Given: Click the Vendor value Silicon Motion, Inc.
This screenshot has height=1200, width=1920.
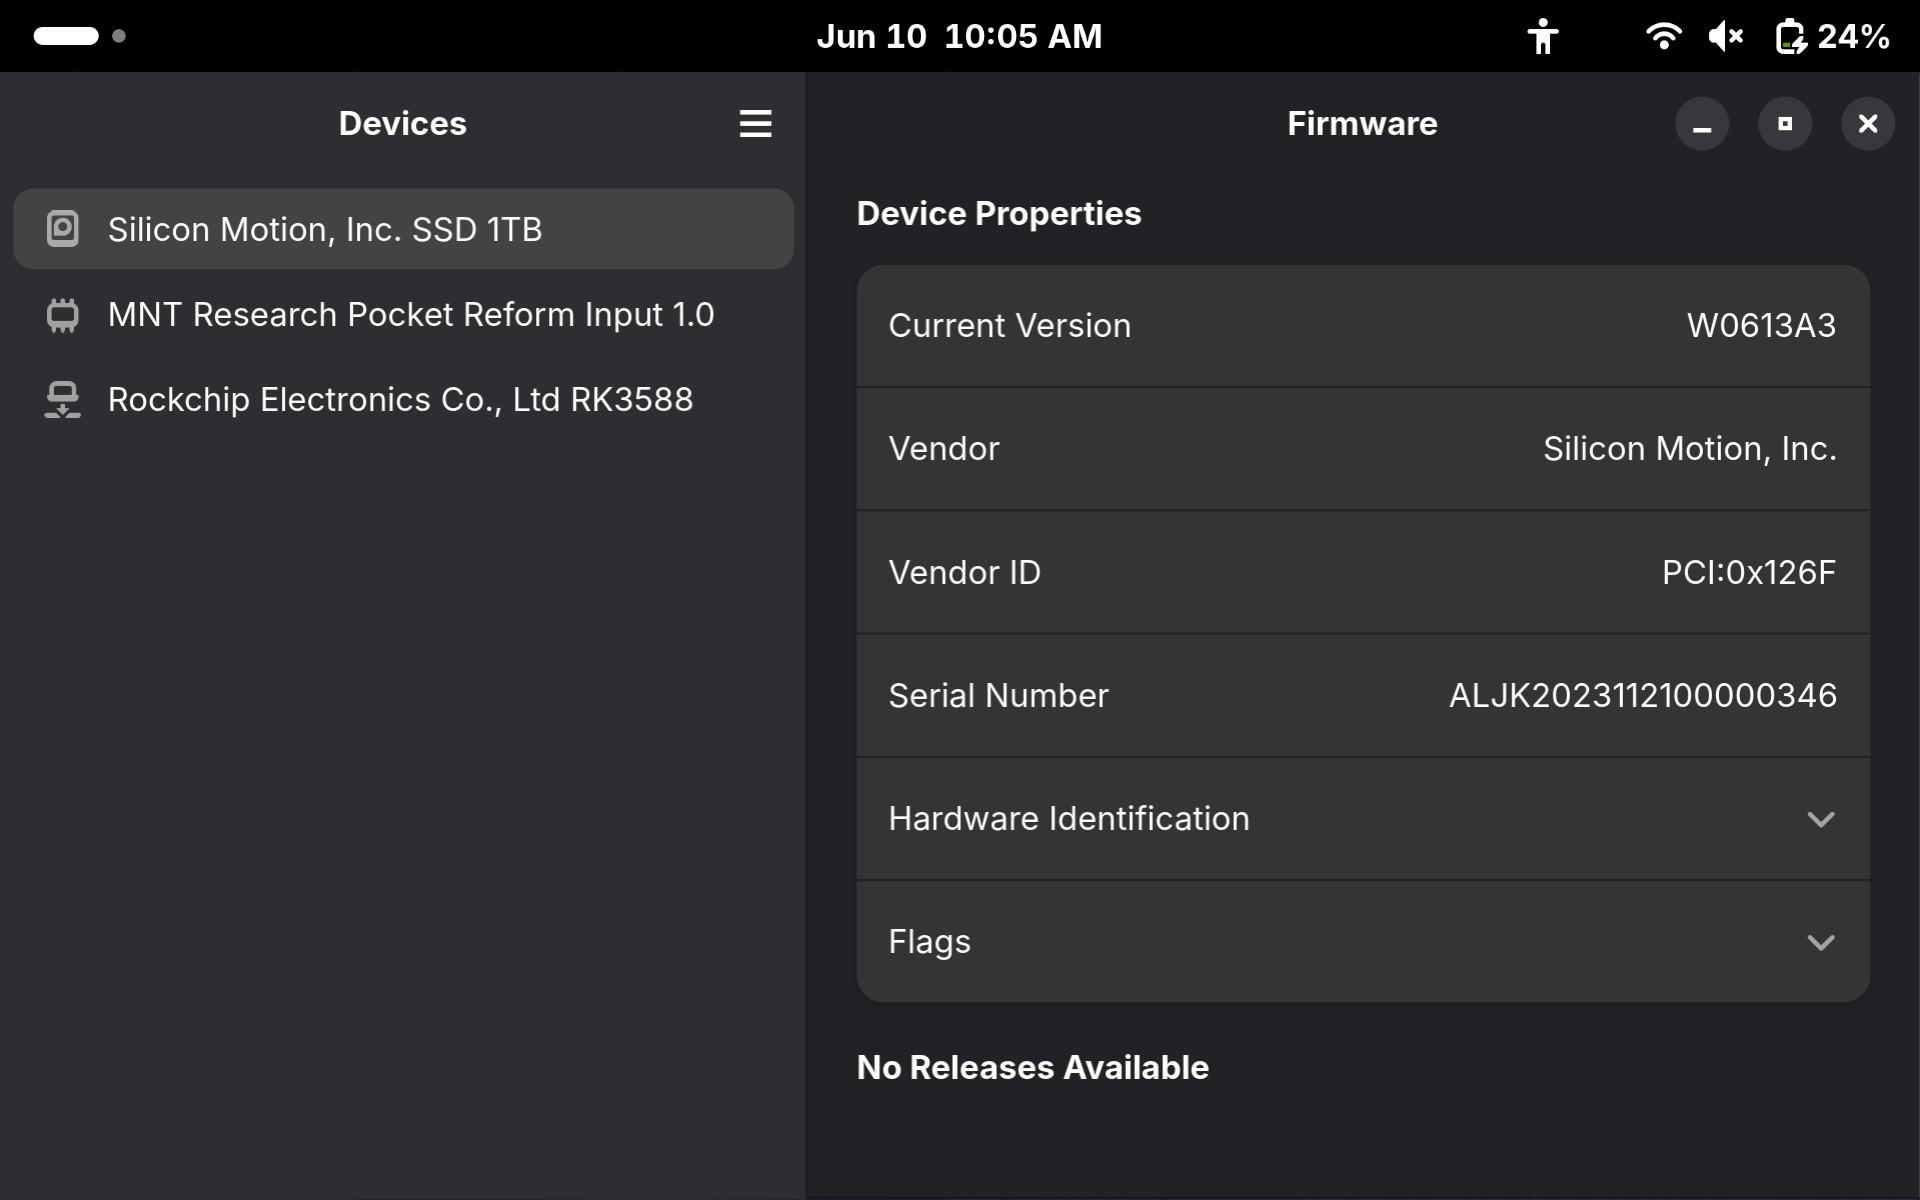Looking at the screenshot, I should click(1689, 449).
